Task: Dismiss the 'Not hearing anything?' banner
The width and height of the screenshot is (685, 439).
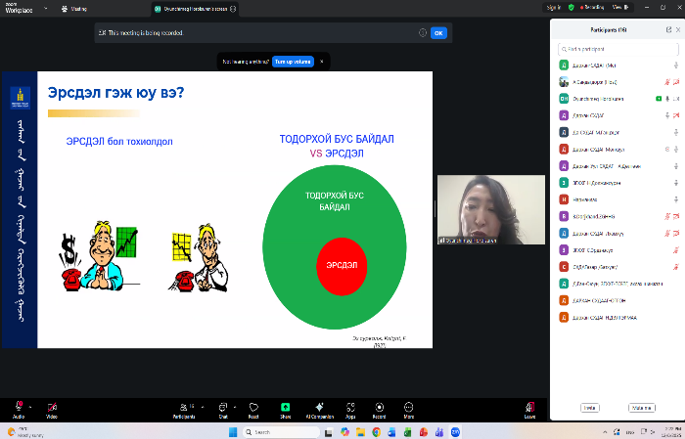Action: tap(321, 61)
